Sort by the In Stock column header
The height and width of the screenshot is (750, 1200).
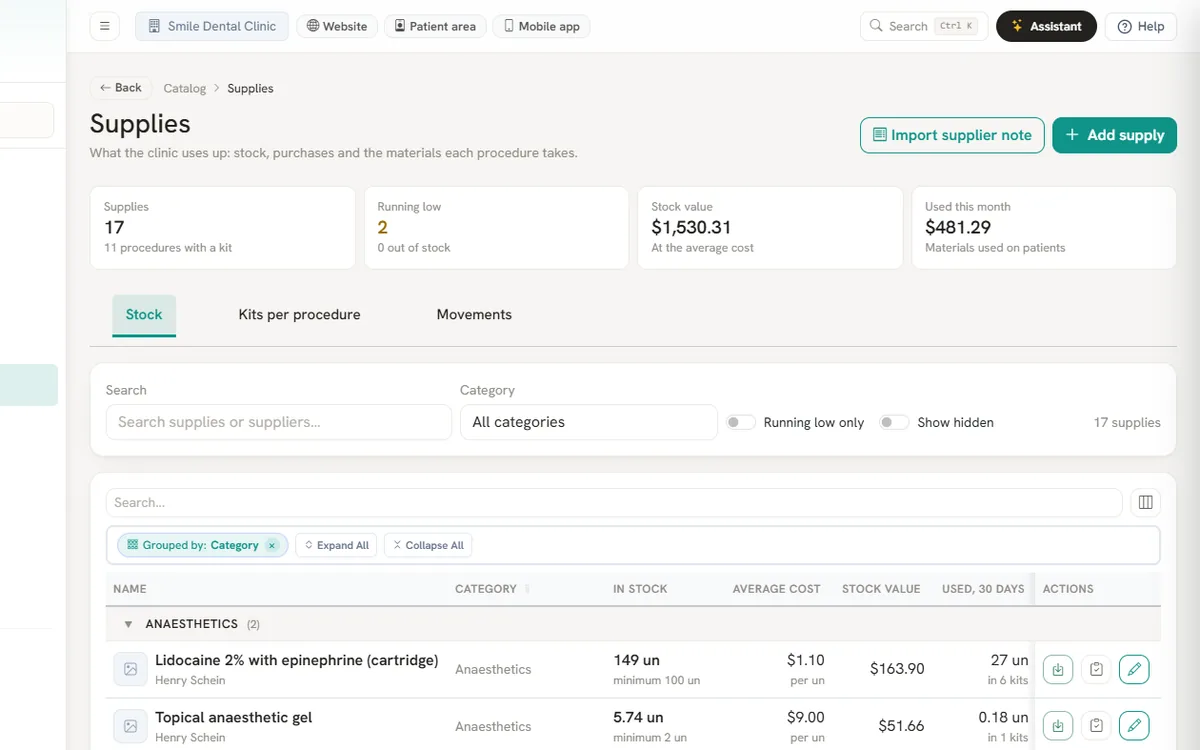click(x=640, y=589)
